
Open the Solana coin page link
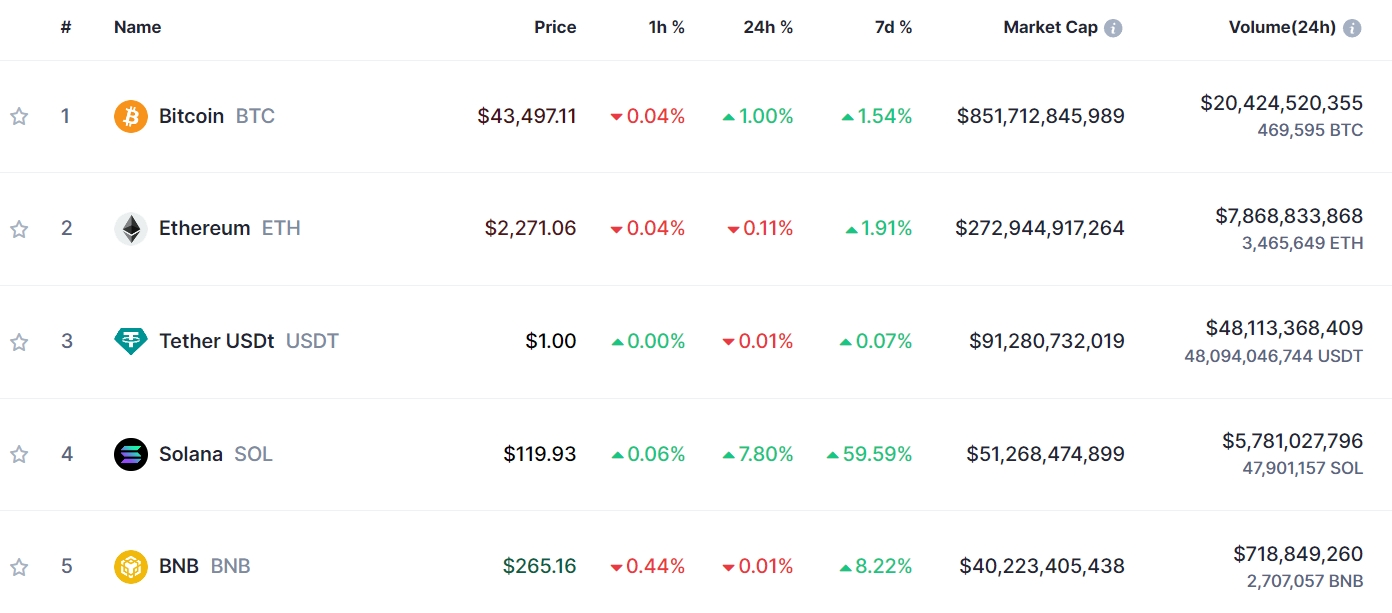pyautogui.click(x=191, y=454)
